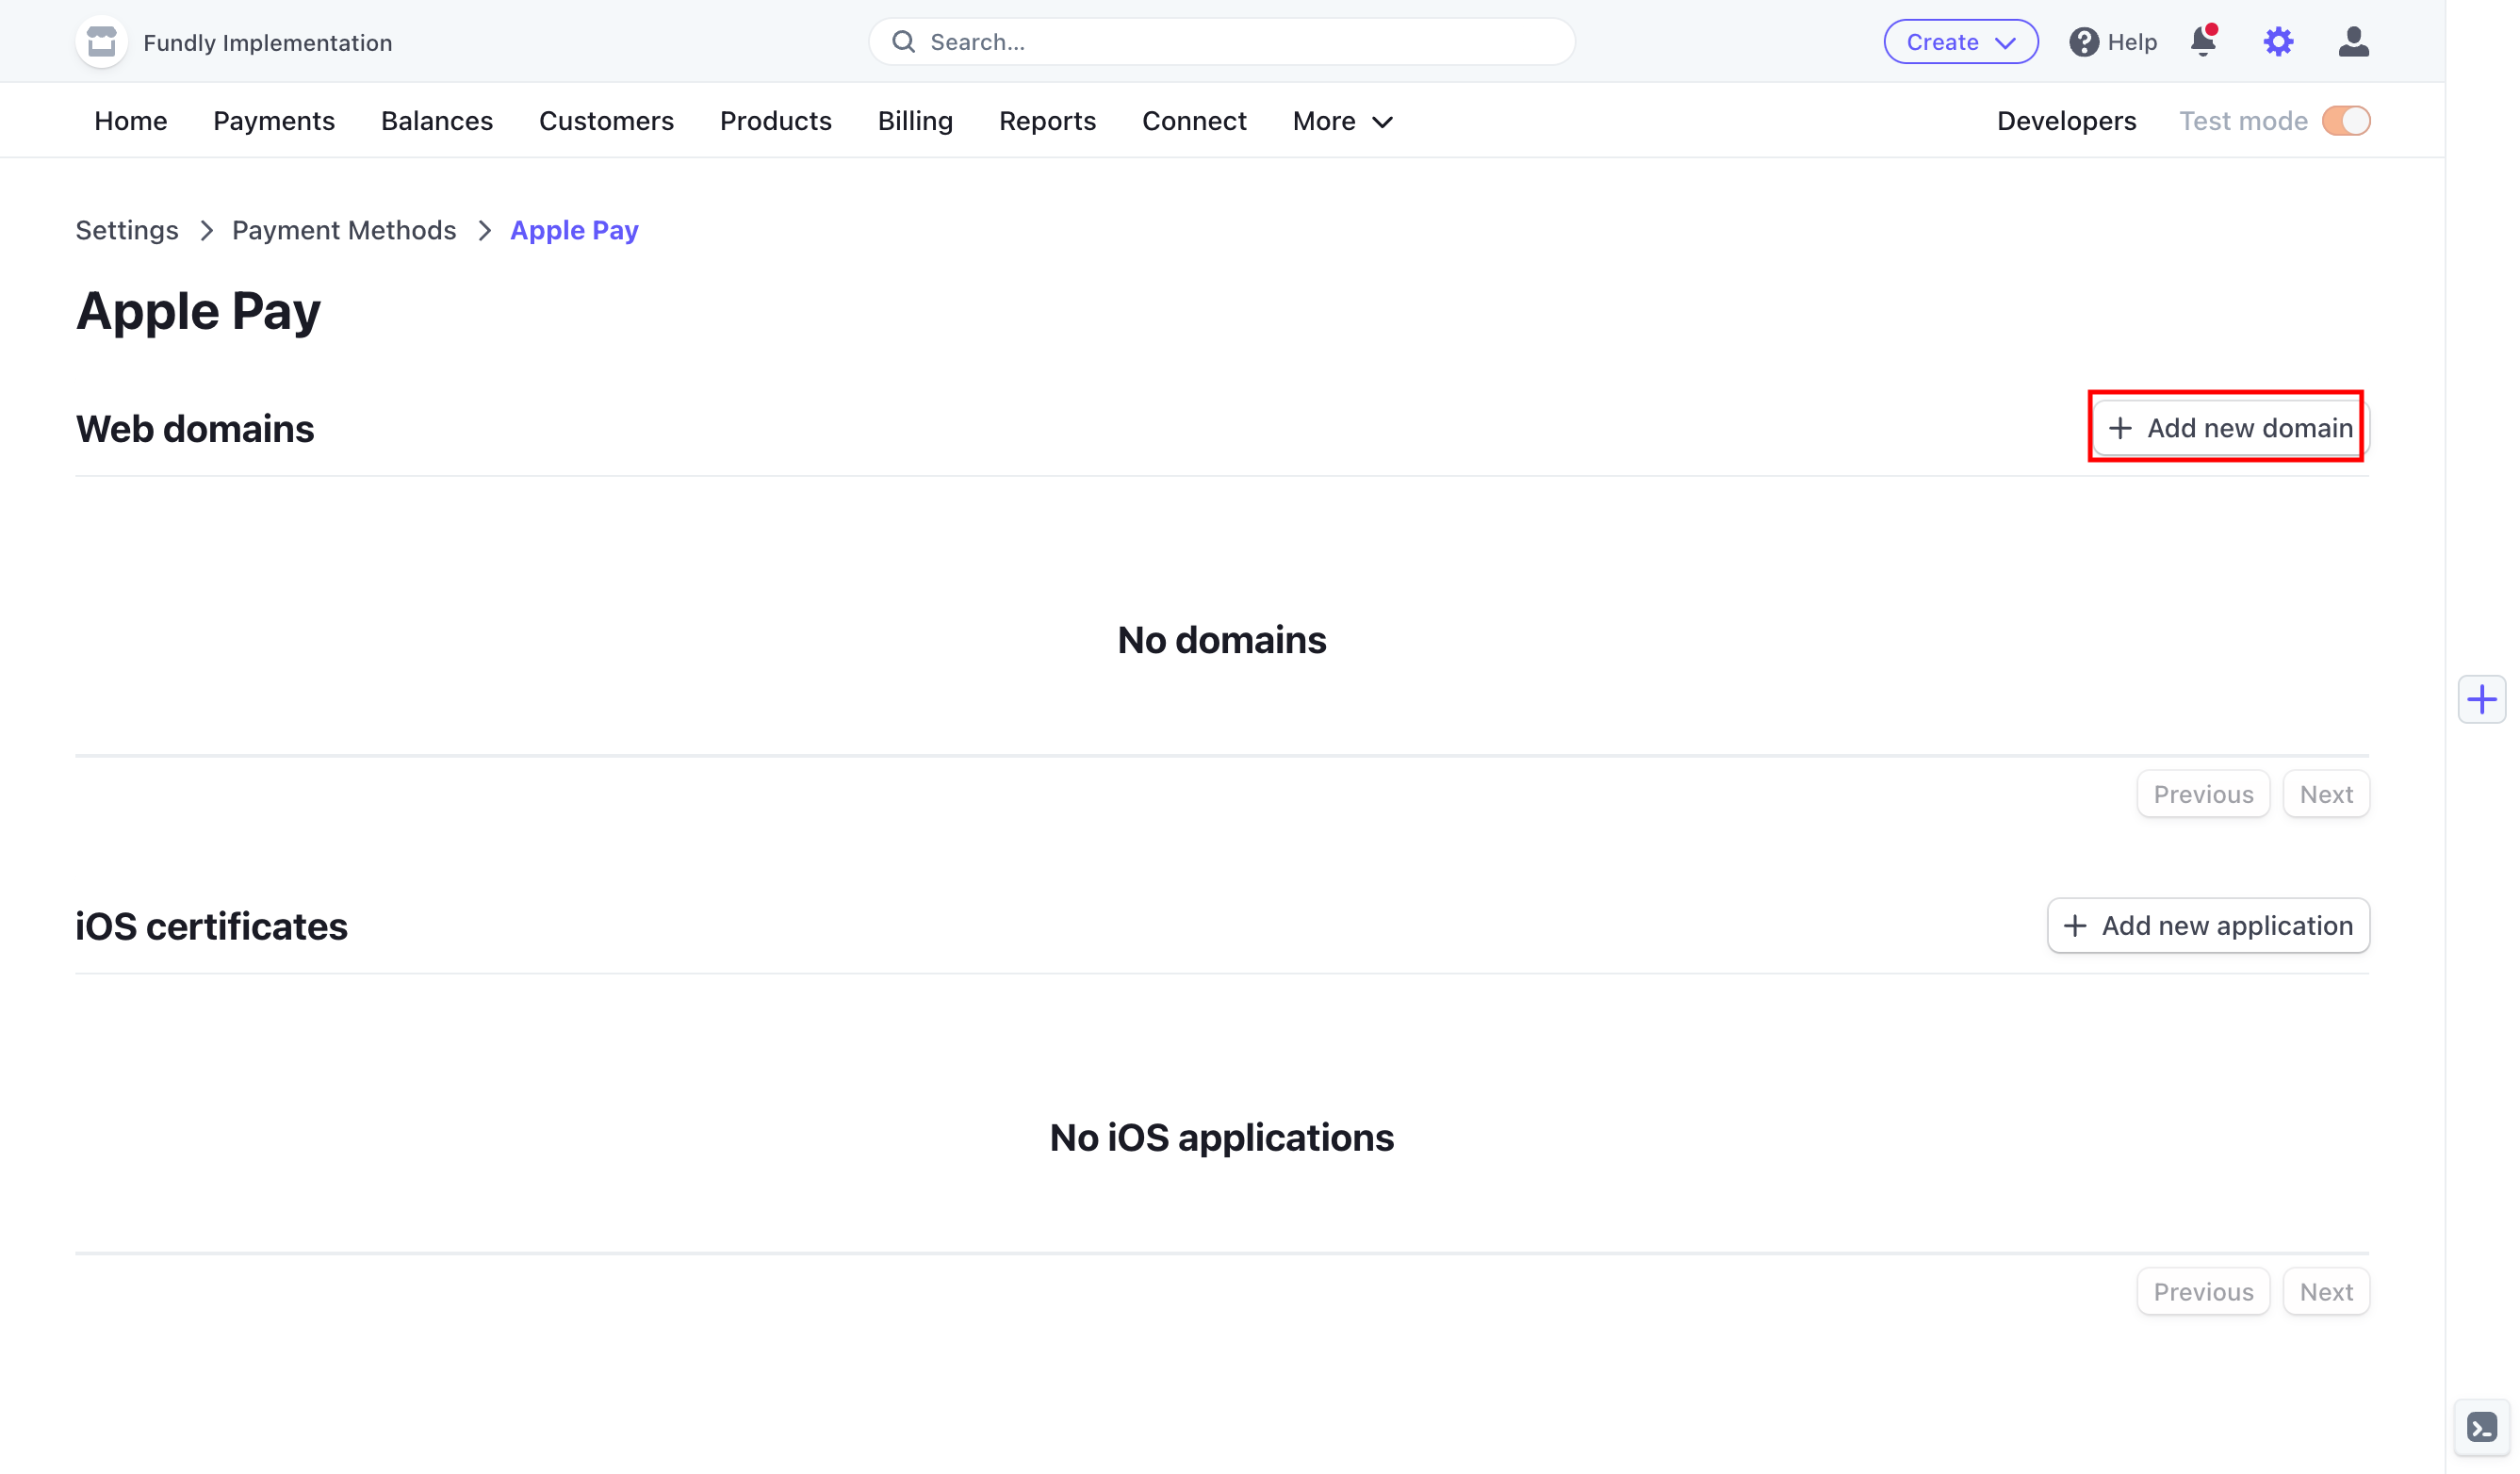Go to Settings breadcrumb
This screenshot has width=2520, height=1474.
click(127, 230)
